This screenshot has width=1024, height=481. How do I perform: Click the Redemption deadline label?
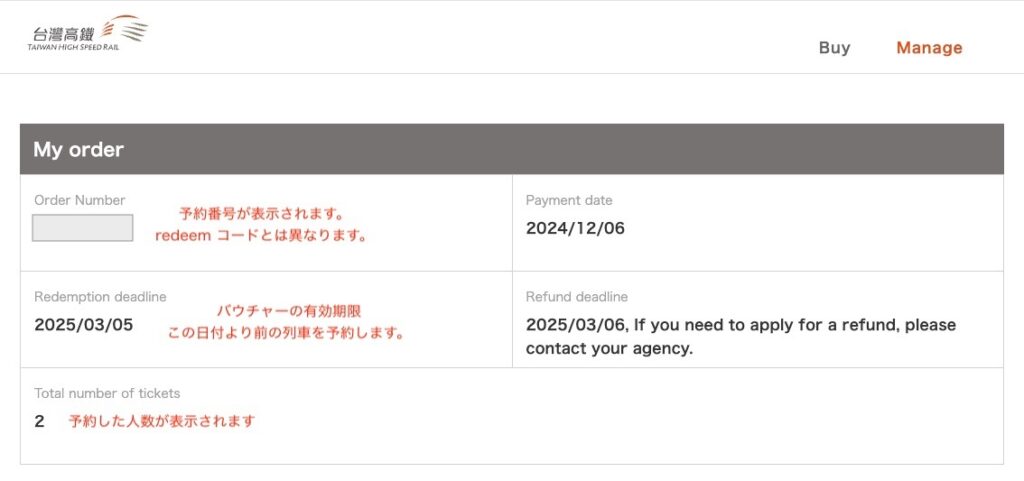(100, 297)
